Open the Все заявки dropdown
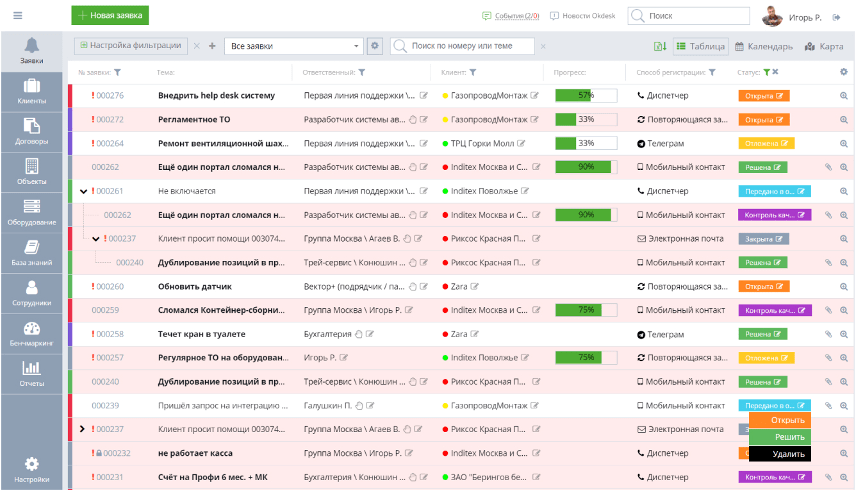The height and width of the screenshot is (491, 856). tap(294, 46)
